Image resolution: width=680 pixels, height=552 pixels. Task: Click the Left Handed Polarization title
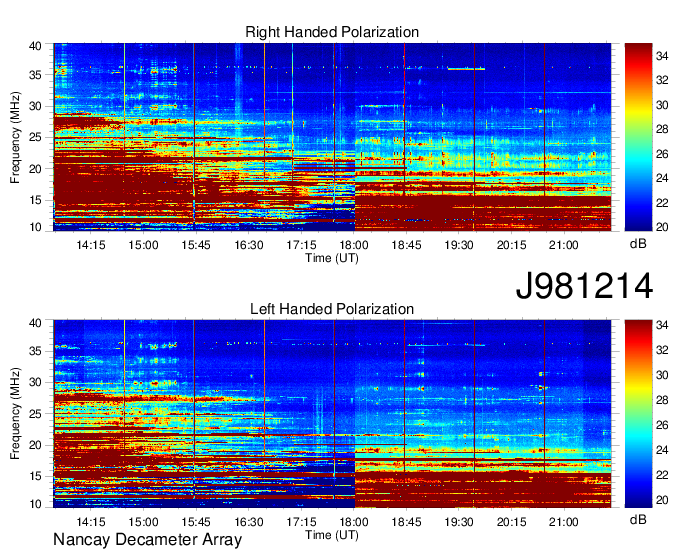point(332,309)
